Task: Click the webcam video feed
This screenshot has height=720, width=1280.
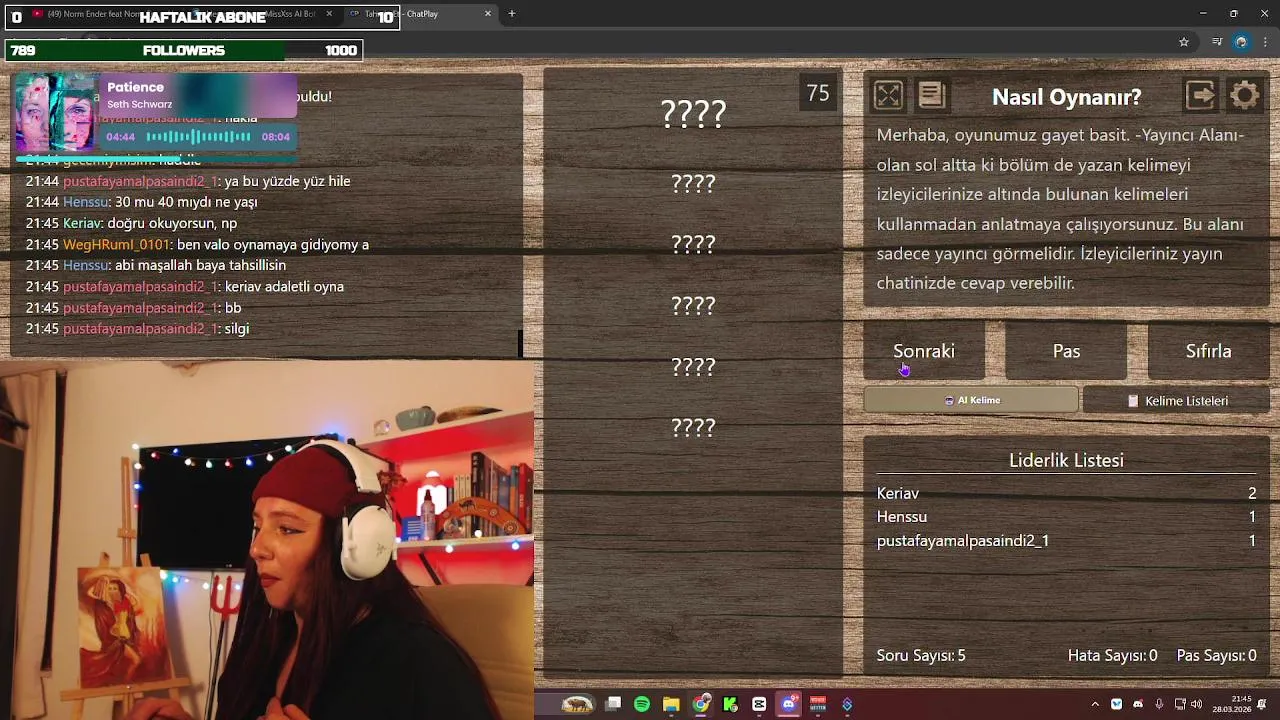Action: click(267, 540)
